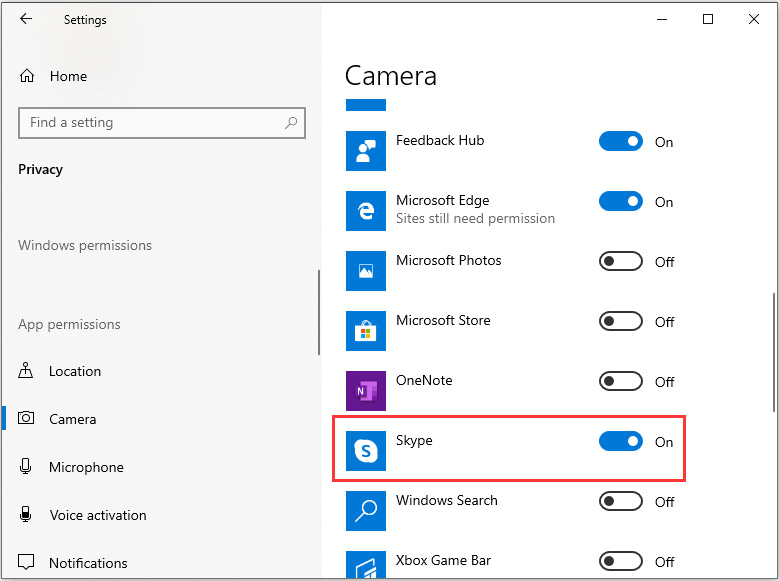Screen dimensions: 780x581
Task: Click the Feedback Hub icon
Action: pyautogui.click(x=365, y=150)
